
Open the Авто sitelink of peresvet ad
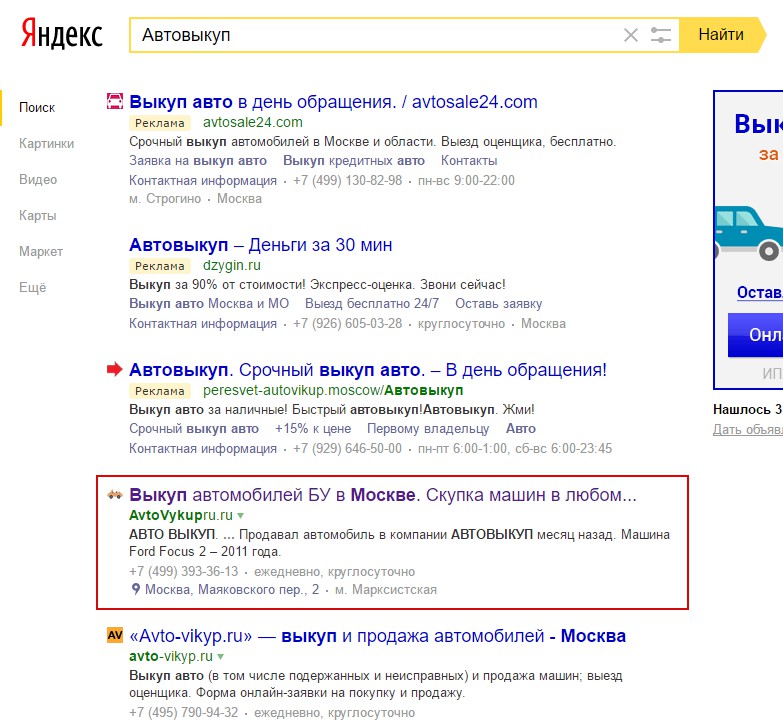pyautogui.click(x=521, y=428)
